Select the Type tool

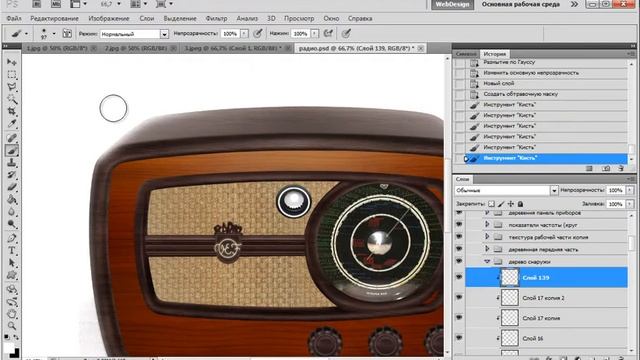(12, 250)
